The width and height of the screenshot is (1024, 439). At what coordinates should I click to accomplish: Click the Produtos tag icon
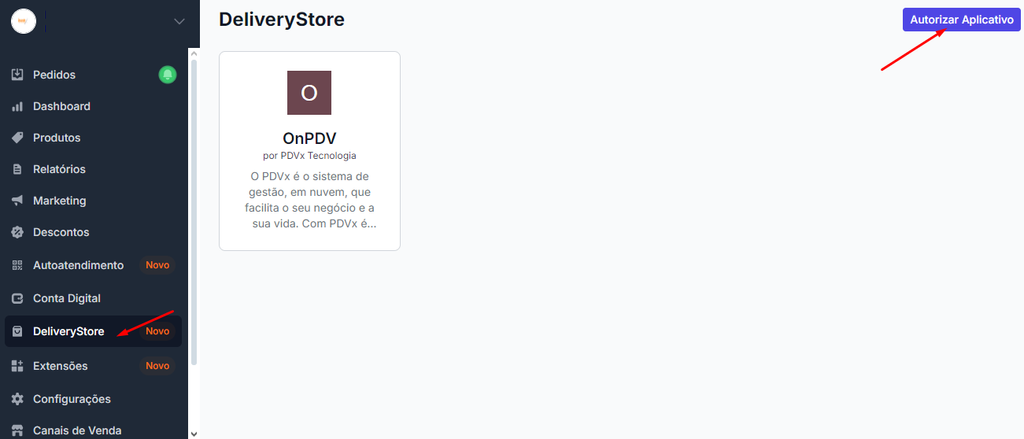click(x=18, y=138)
